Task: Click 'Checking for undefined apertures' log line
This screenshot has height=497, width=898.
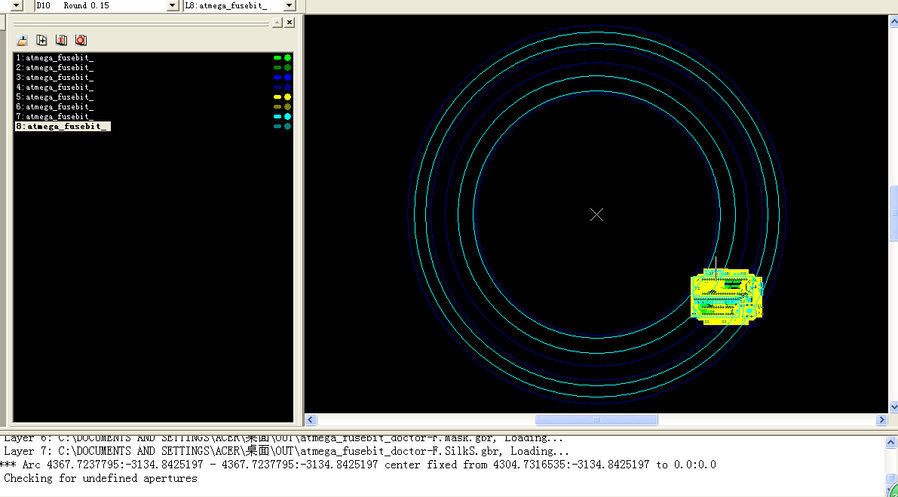Action: click(x=100, y=478)
